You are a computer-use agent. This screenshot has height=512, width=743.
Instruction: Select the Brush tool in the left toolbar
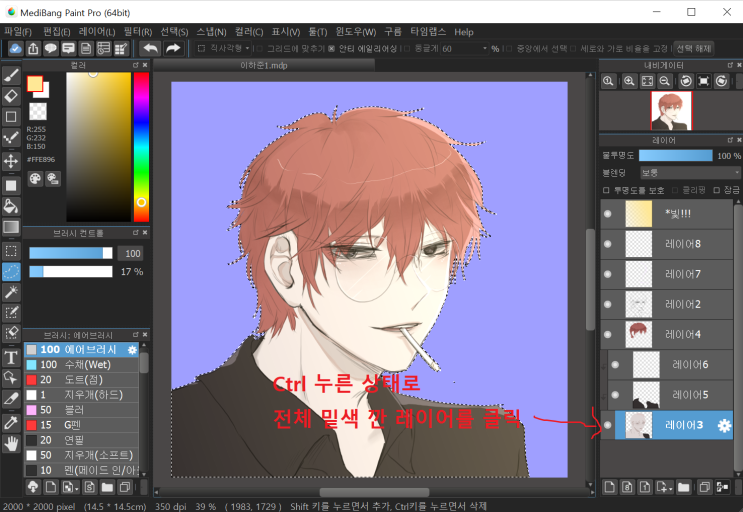(11, 74)
